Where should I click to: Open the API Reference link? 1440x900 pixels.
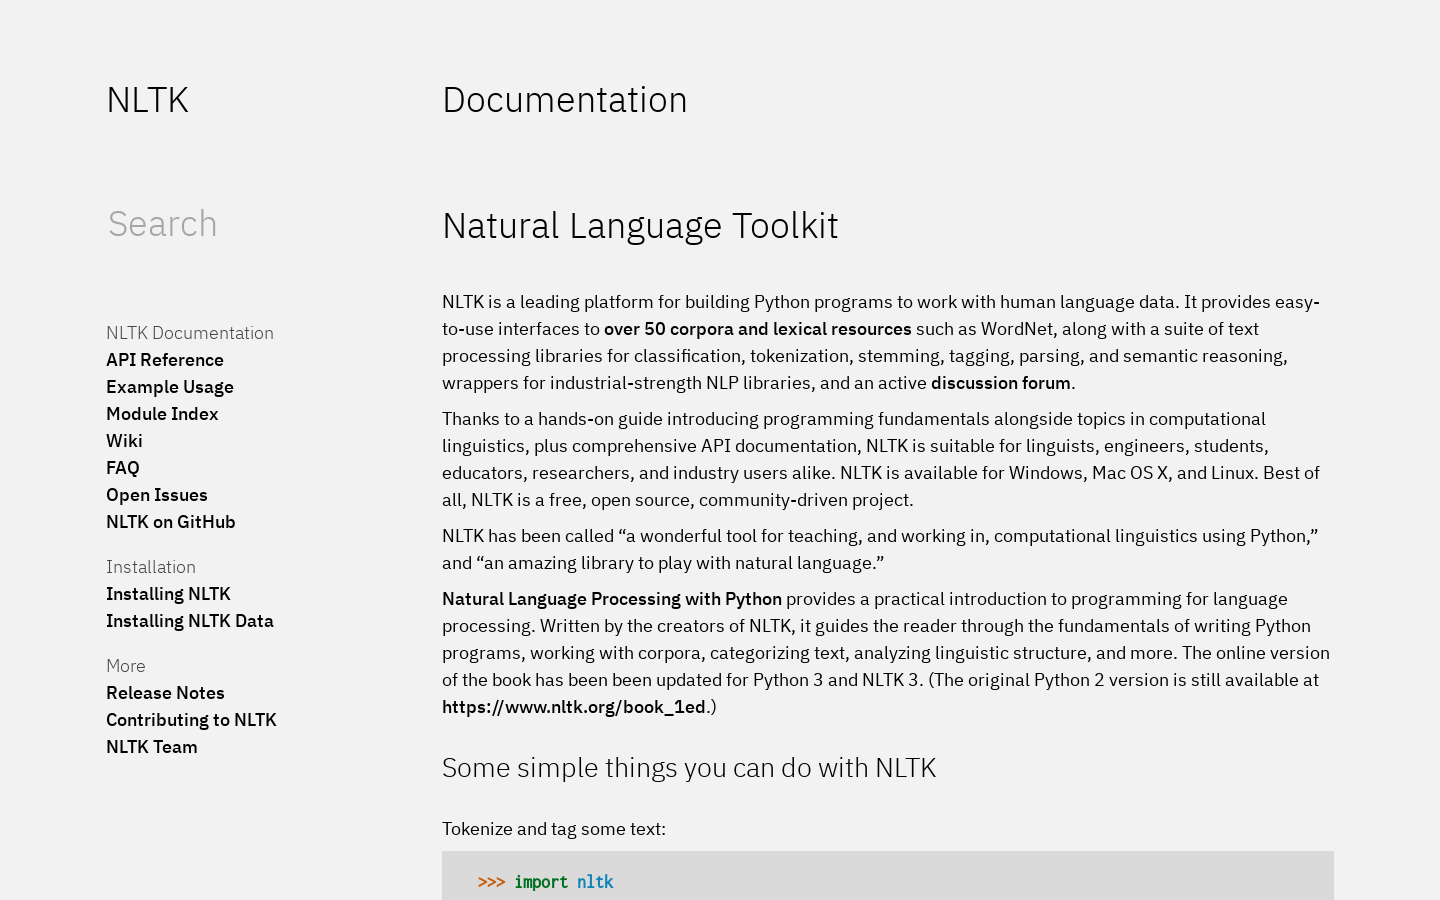165,360
